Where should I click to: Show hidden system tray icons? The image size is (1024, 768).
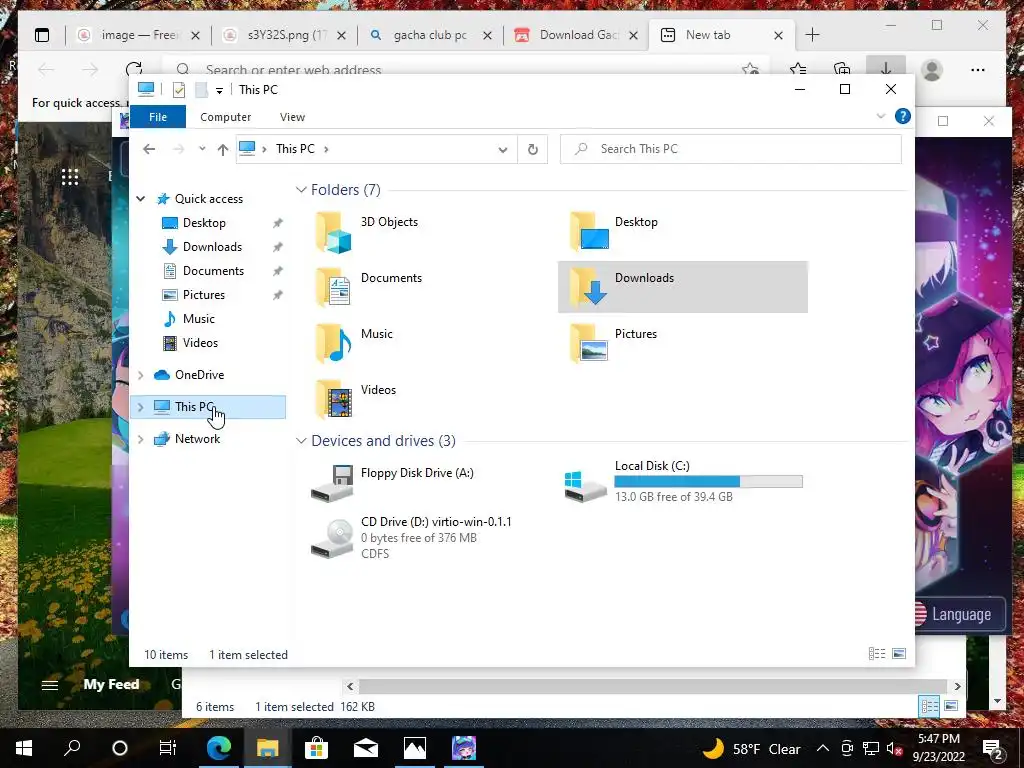(x=823, y=748)
